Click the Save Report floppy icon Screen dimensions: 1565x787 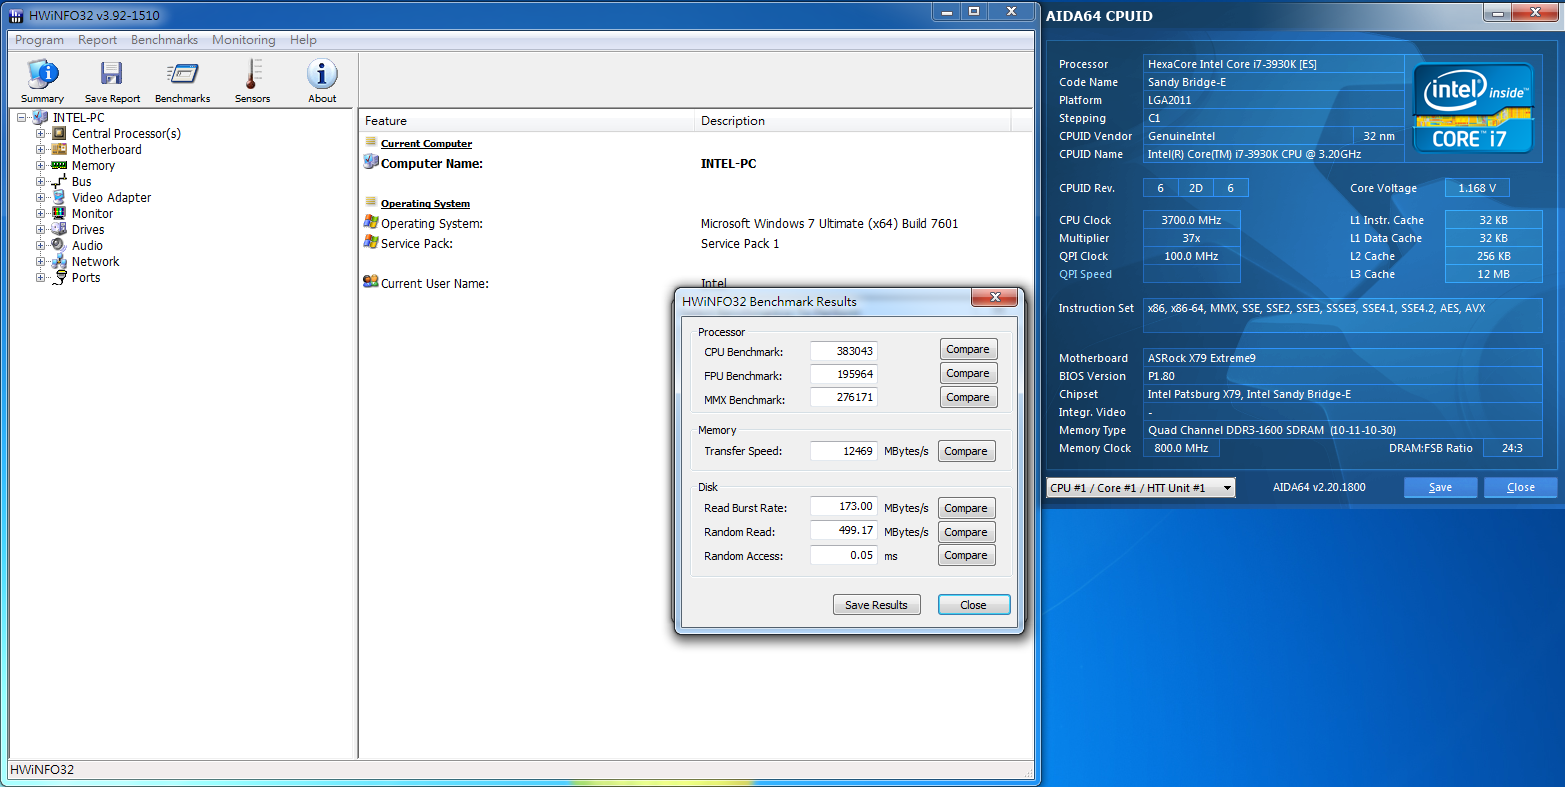click(112, 81)
